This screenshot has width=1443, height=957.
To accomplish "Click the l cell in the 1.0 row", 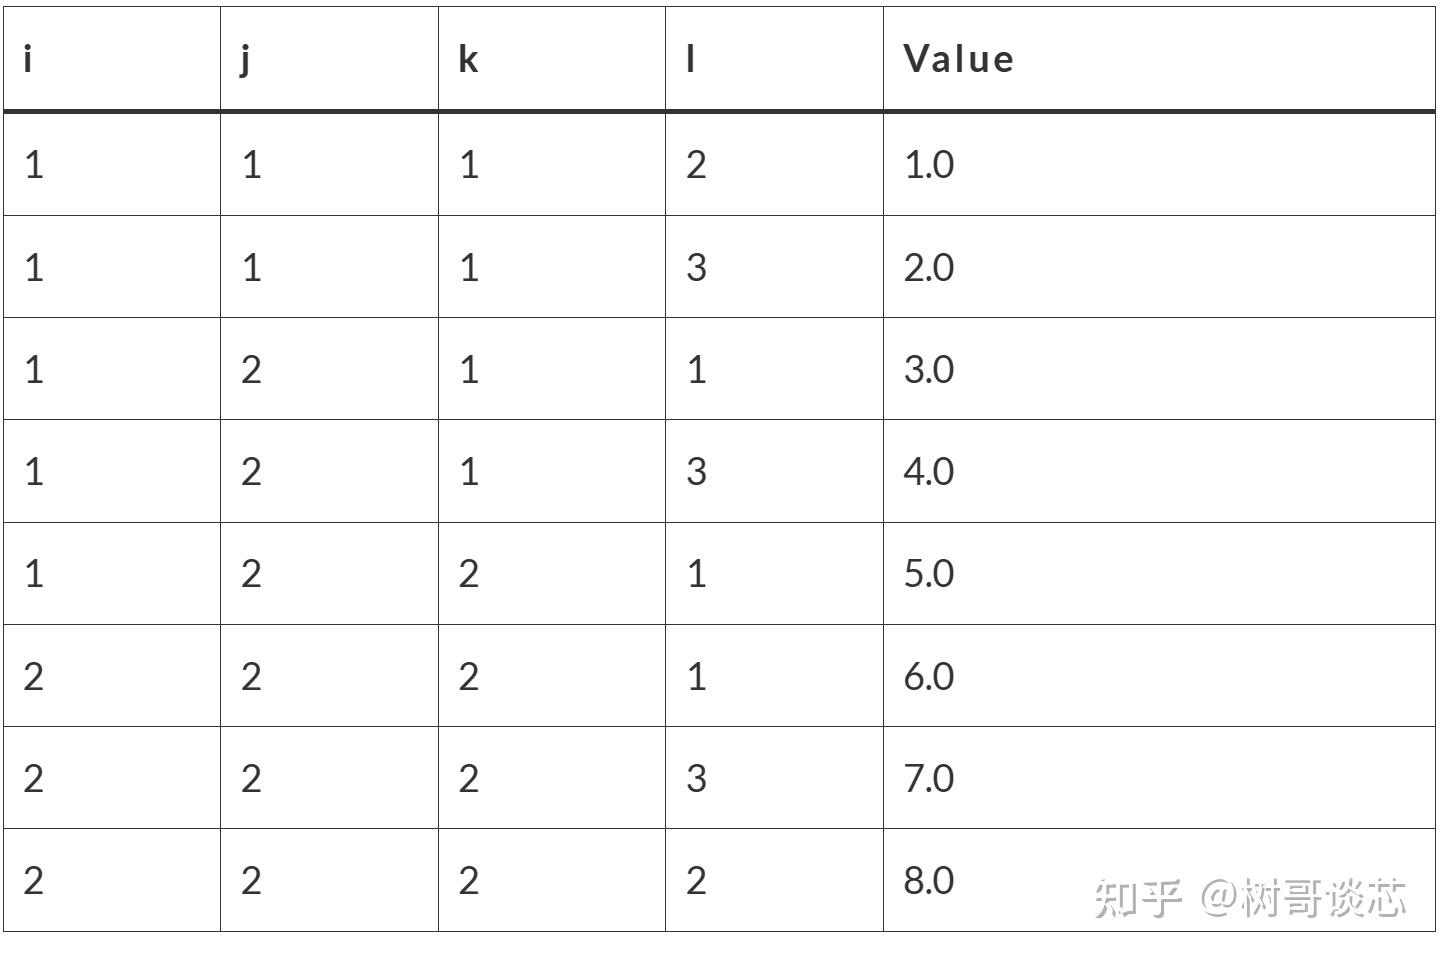I will click(774, 164).
